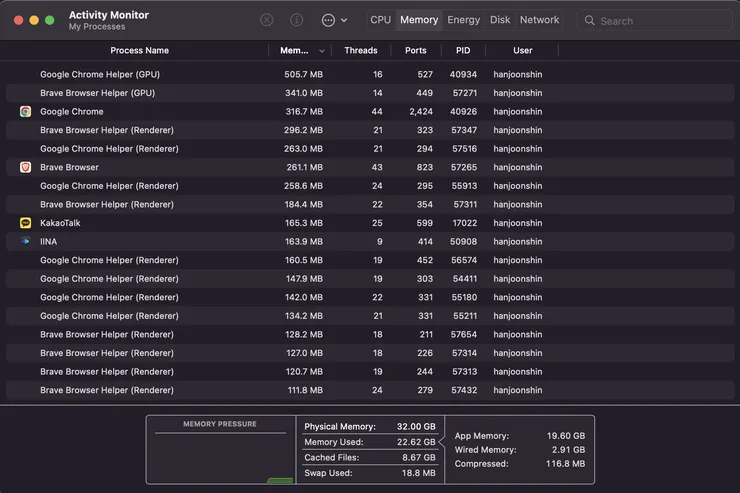Click the search magnifier icon
This screenshot has height=493, width=740.
point(589,20)
